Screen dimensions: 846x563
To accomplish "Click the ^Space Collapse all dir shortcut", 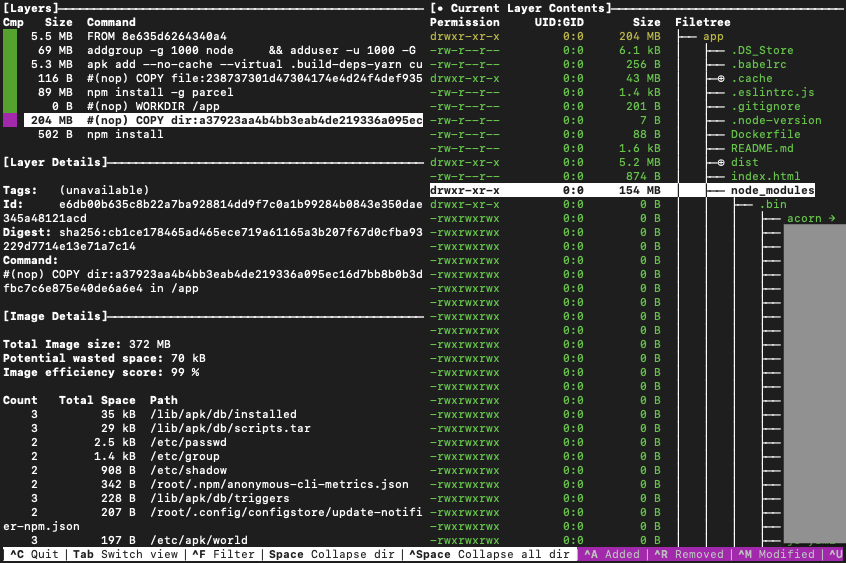I will (x=489, y=554).
